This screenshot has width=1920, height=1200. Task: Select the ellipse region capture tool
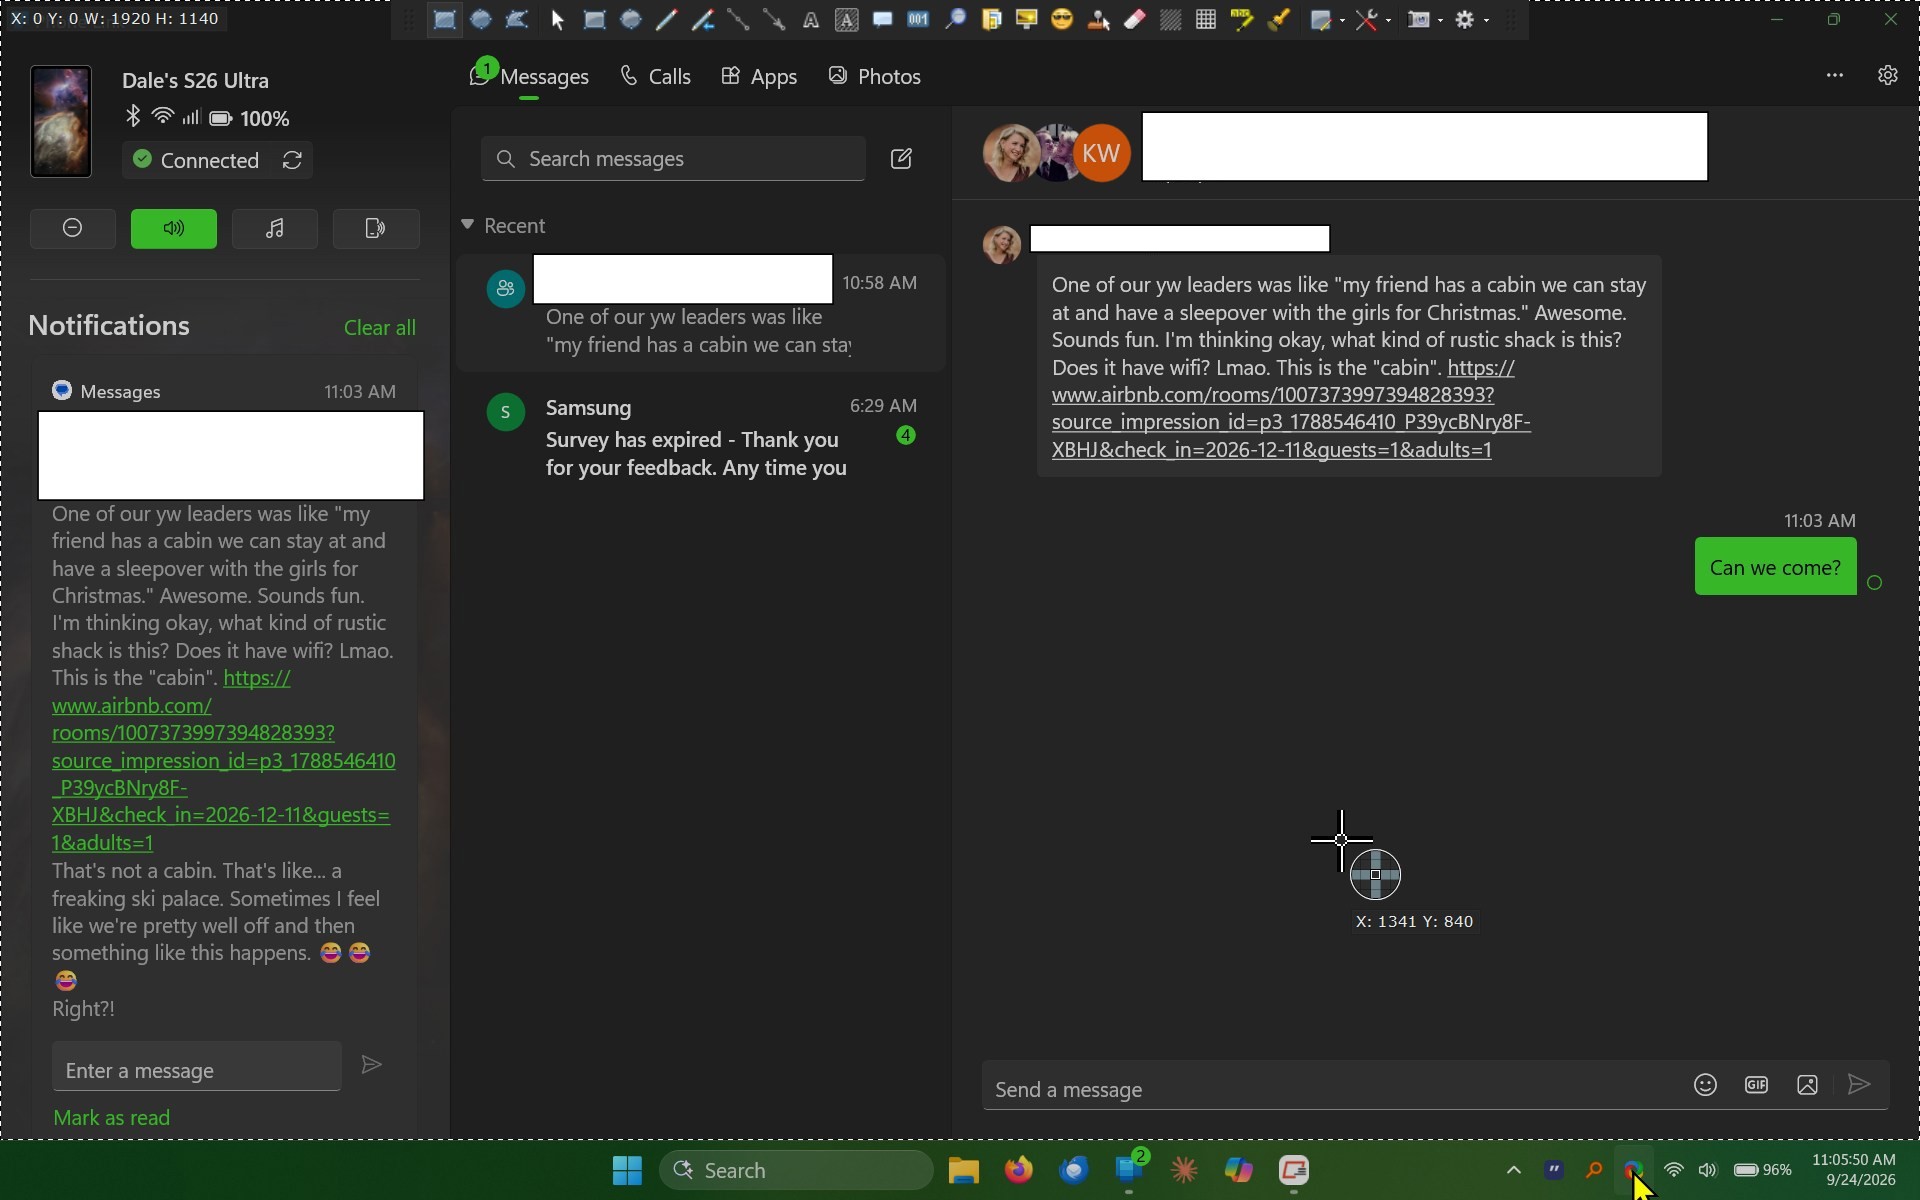[481, 19]
